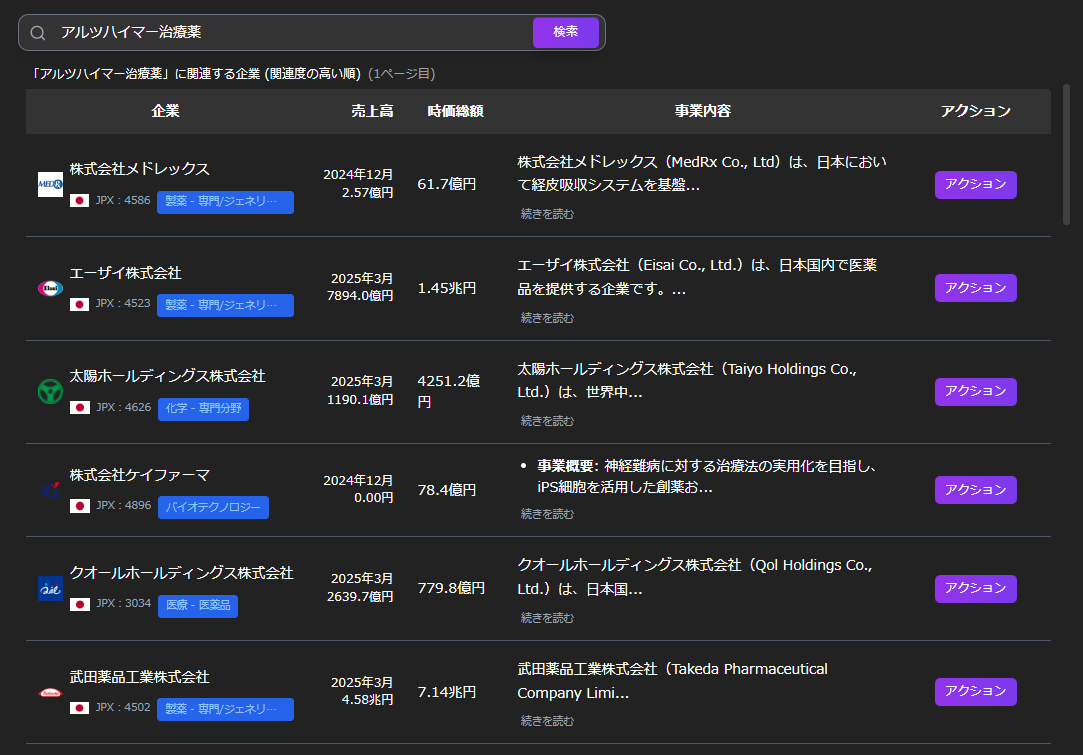Click the アクション column header
Screen dimensions: 1083x755
(975, 111)
